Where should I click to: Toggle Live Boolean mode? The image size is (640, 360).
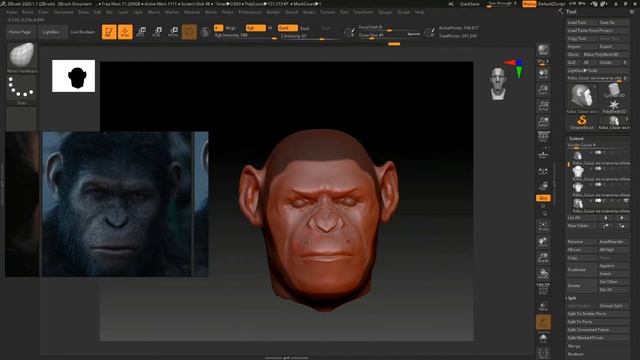83,32
